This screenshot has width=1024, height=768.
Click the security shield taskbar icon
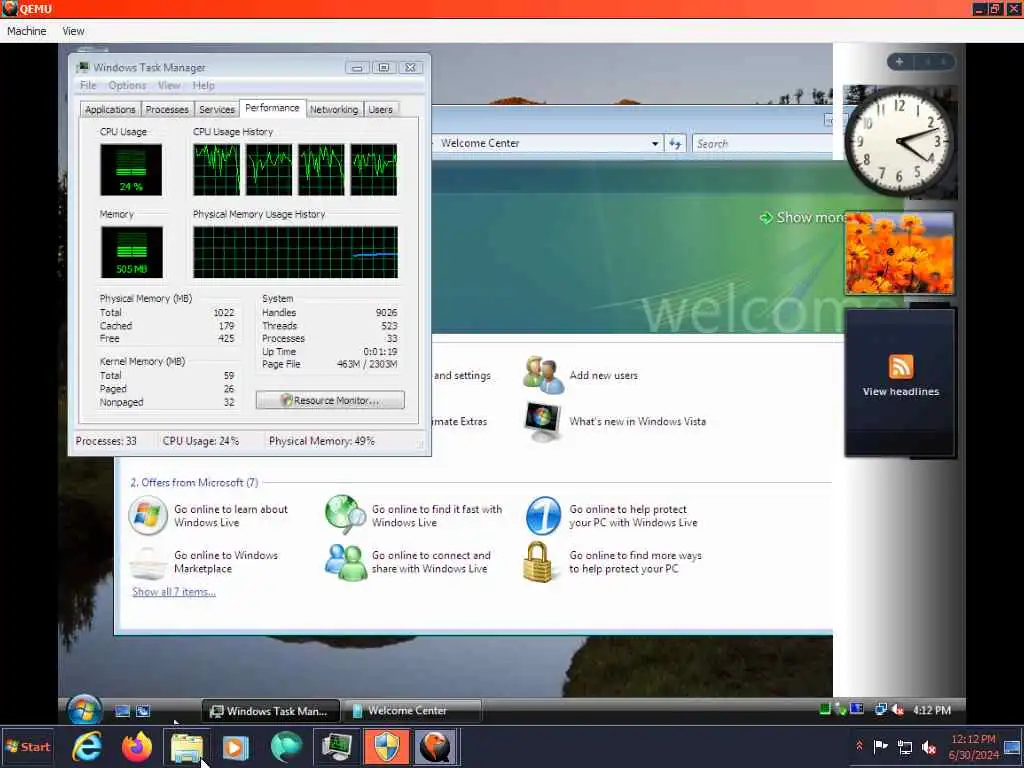[x=387, y=747]
